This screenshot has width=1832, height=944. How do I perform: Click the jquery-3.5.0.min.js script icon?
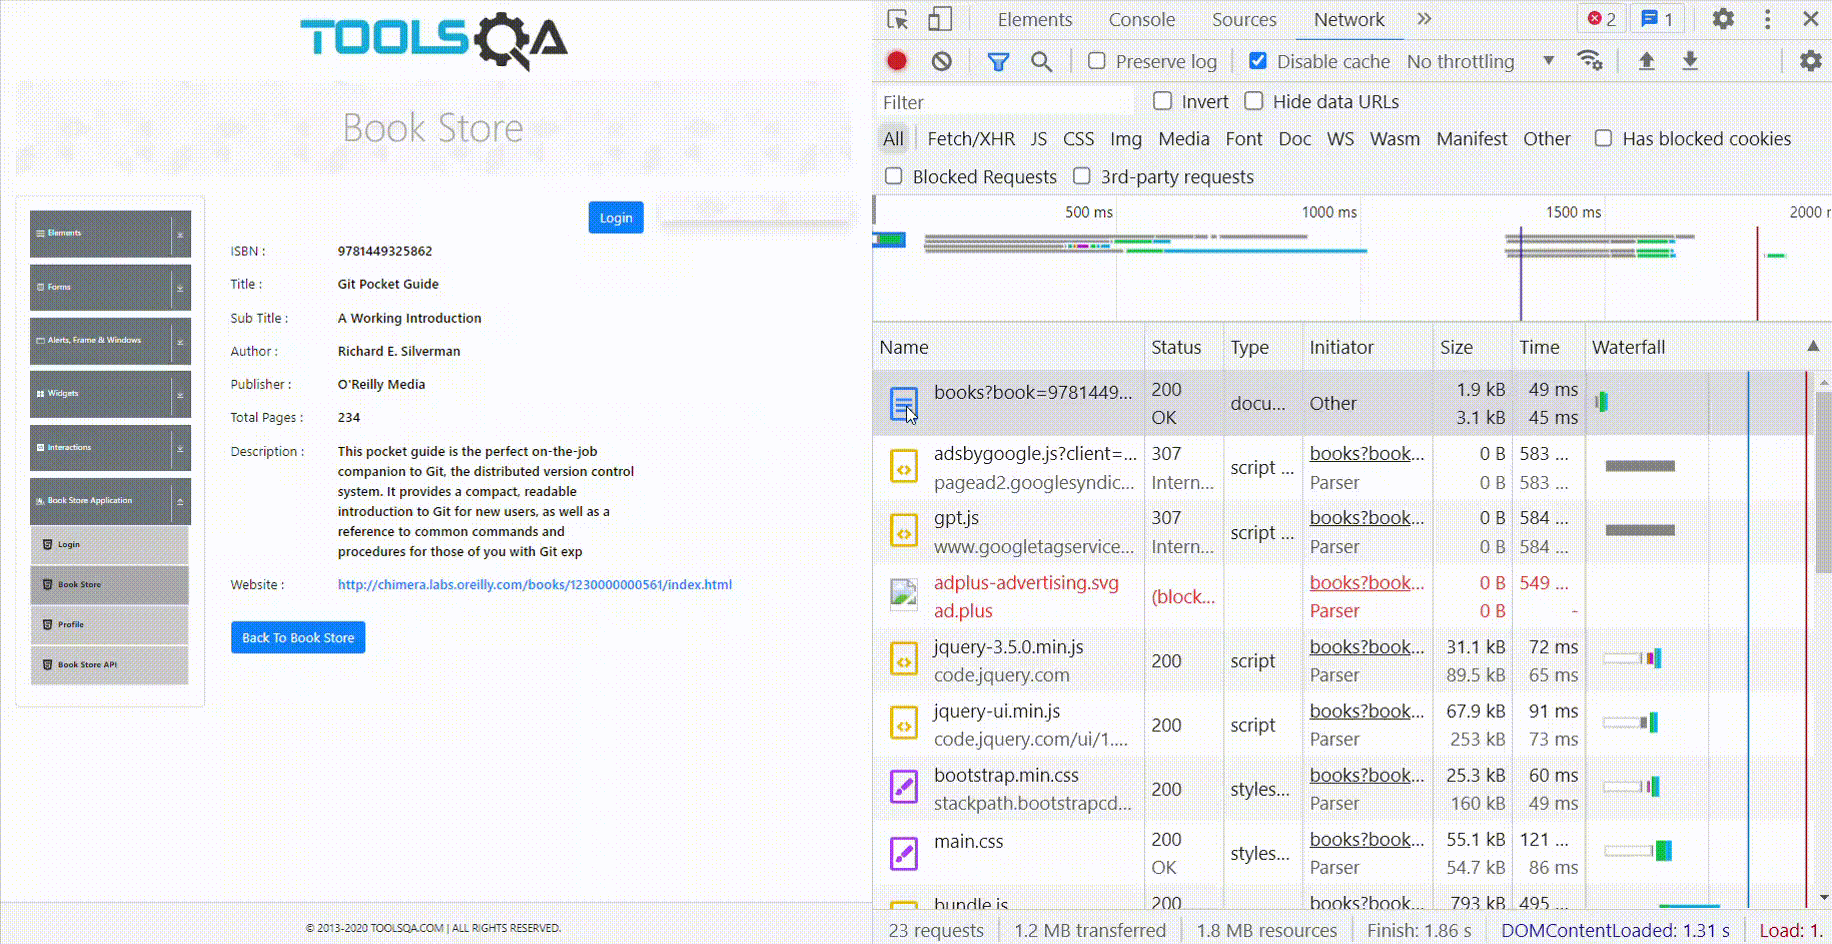tap(904, 660)
